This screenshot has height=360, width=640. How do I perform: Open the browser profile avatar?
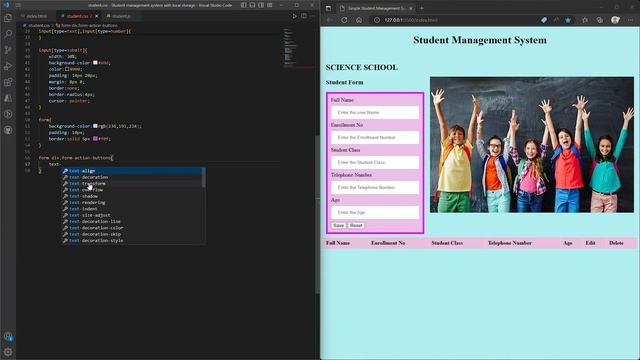coord(615,20)
